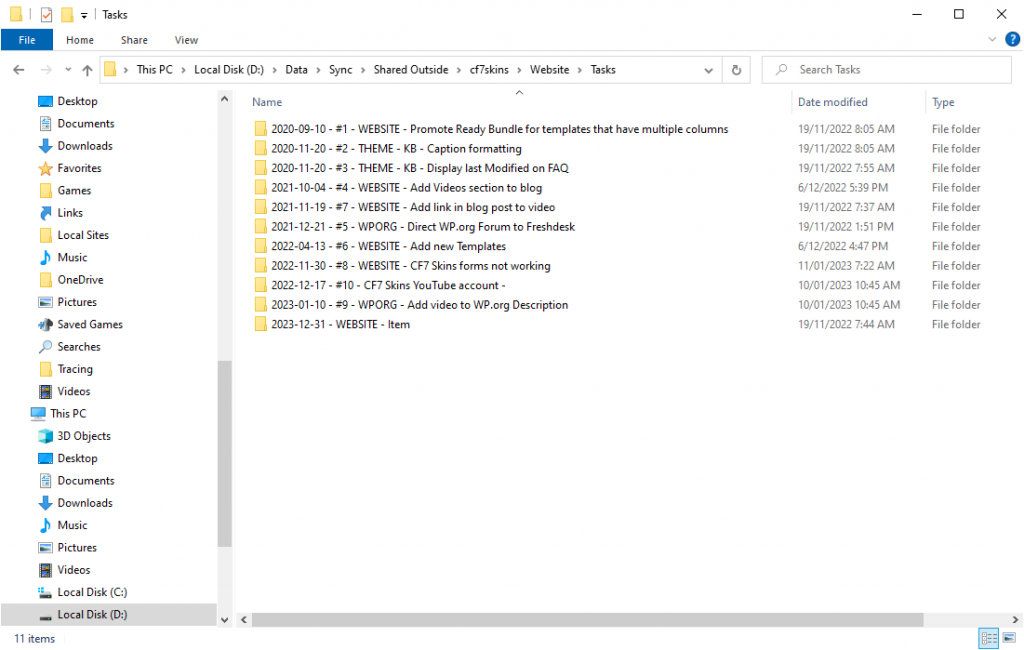Switch to large icons view
1024x650 pixels.
pyautogui.click(x=1008, y=638)
